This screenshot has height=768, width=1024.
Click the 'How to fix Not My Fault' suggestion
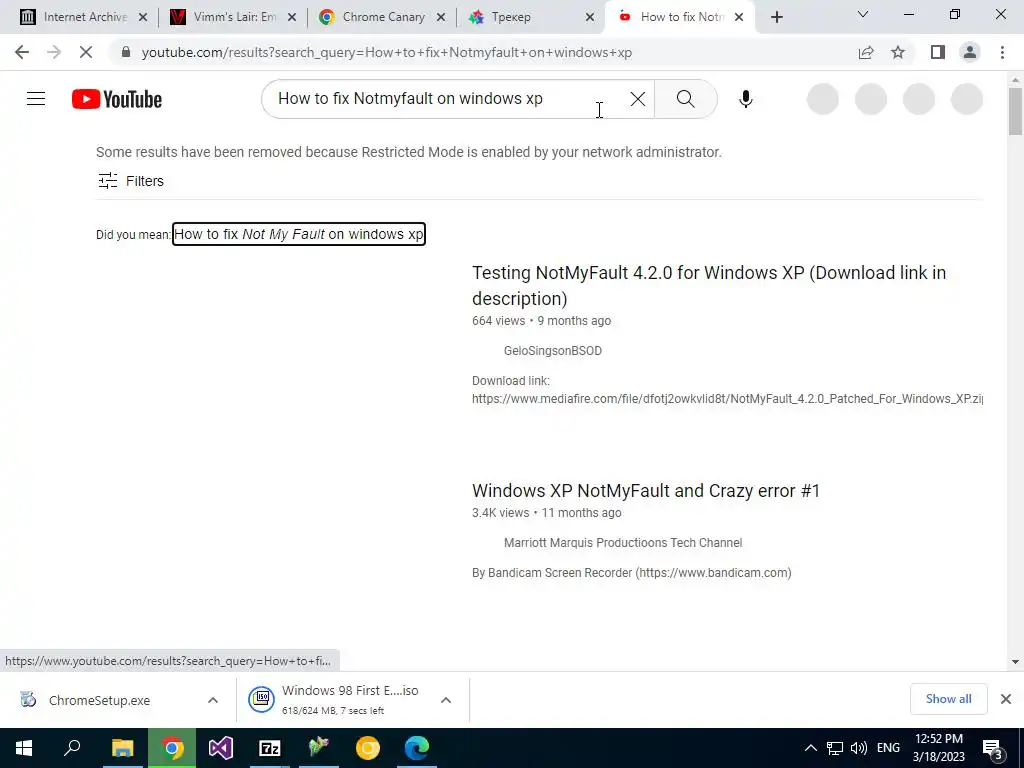pyautogui.click(x=298, y=234)
